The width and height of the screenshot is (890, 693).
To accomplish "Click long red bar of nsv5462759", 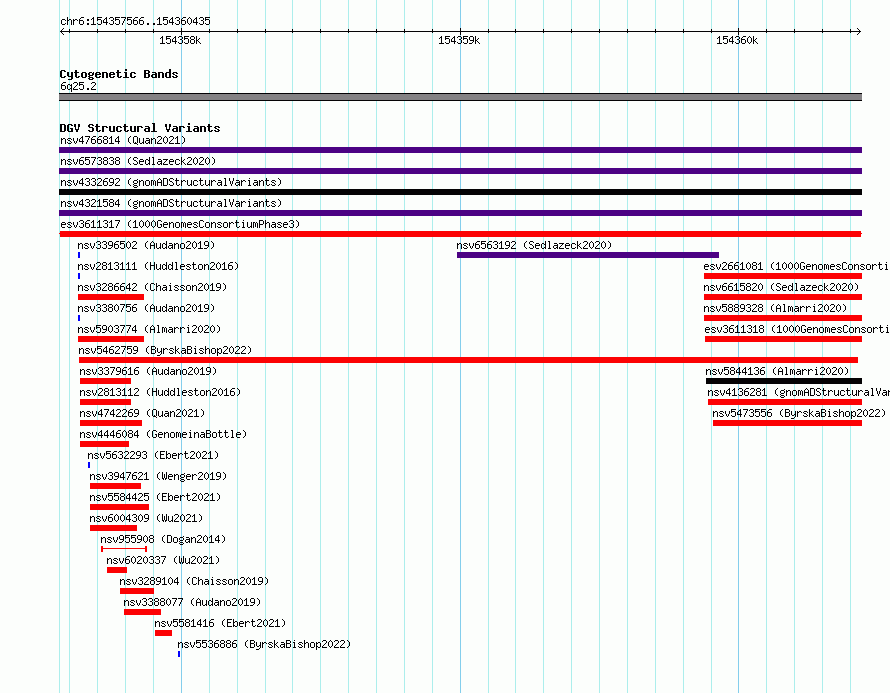I will click(468, 360).
